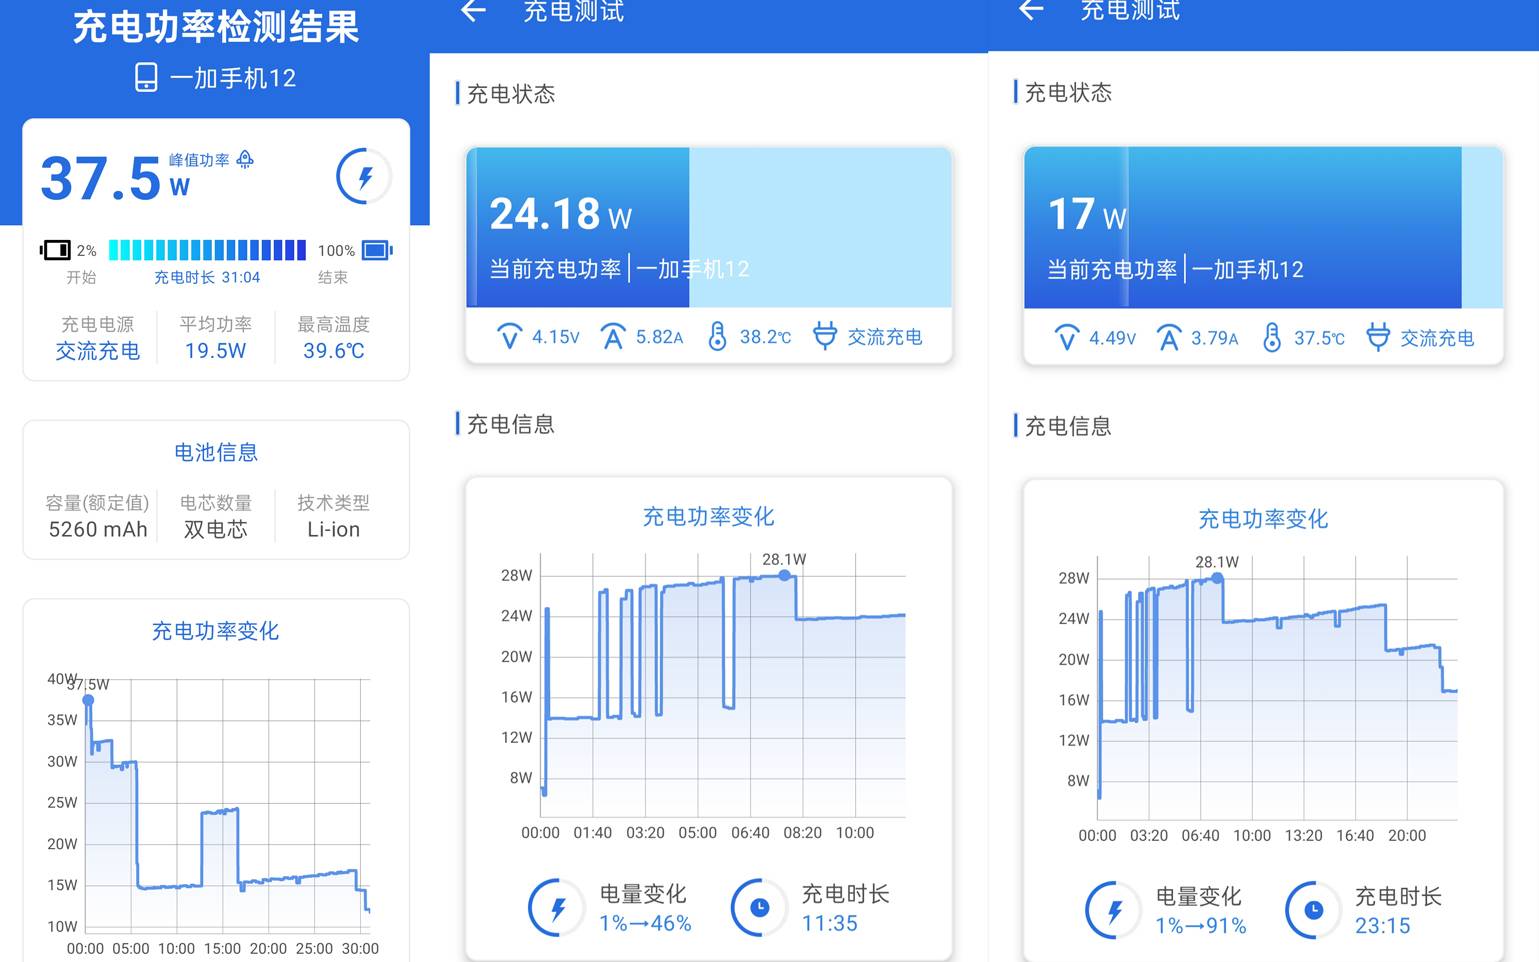
Task: Click 电量变化 value 1%→46%
Action: click(645, 923)
